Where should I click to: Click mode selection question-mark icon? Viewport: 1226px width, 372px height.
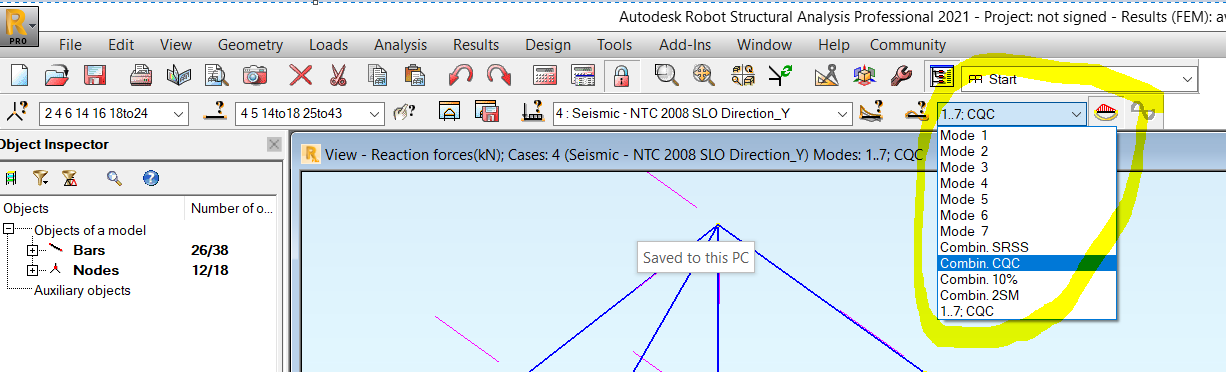coord(918,112)
